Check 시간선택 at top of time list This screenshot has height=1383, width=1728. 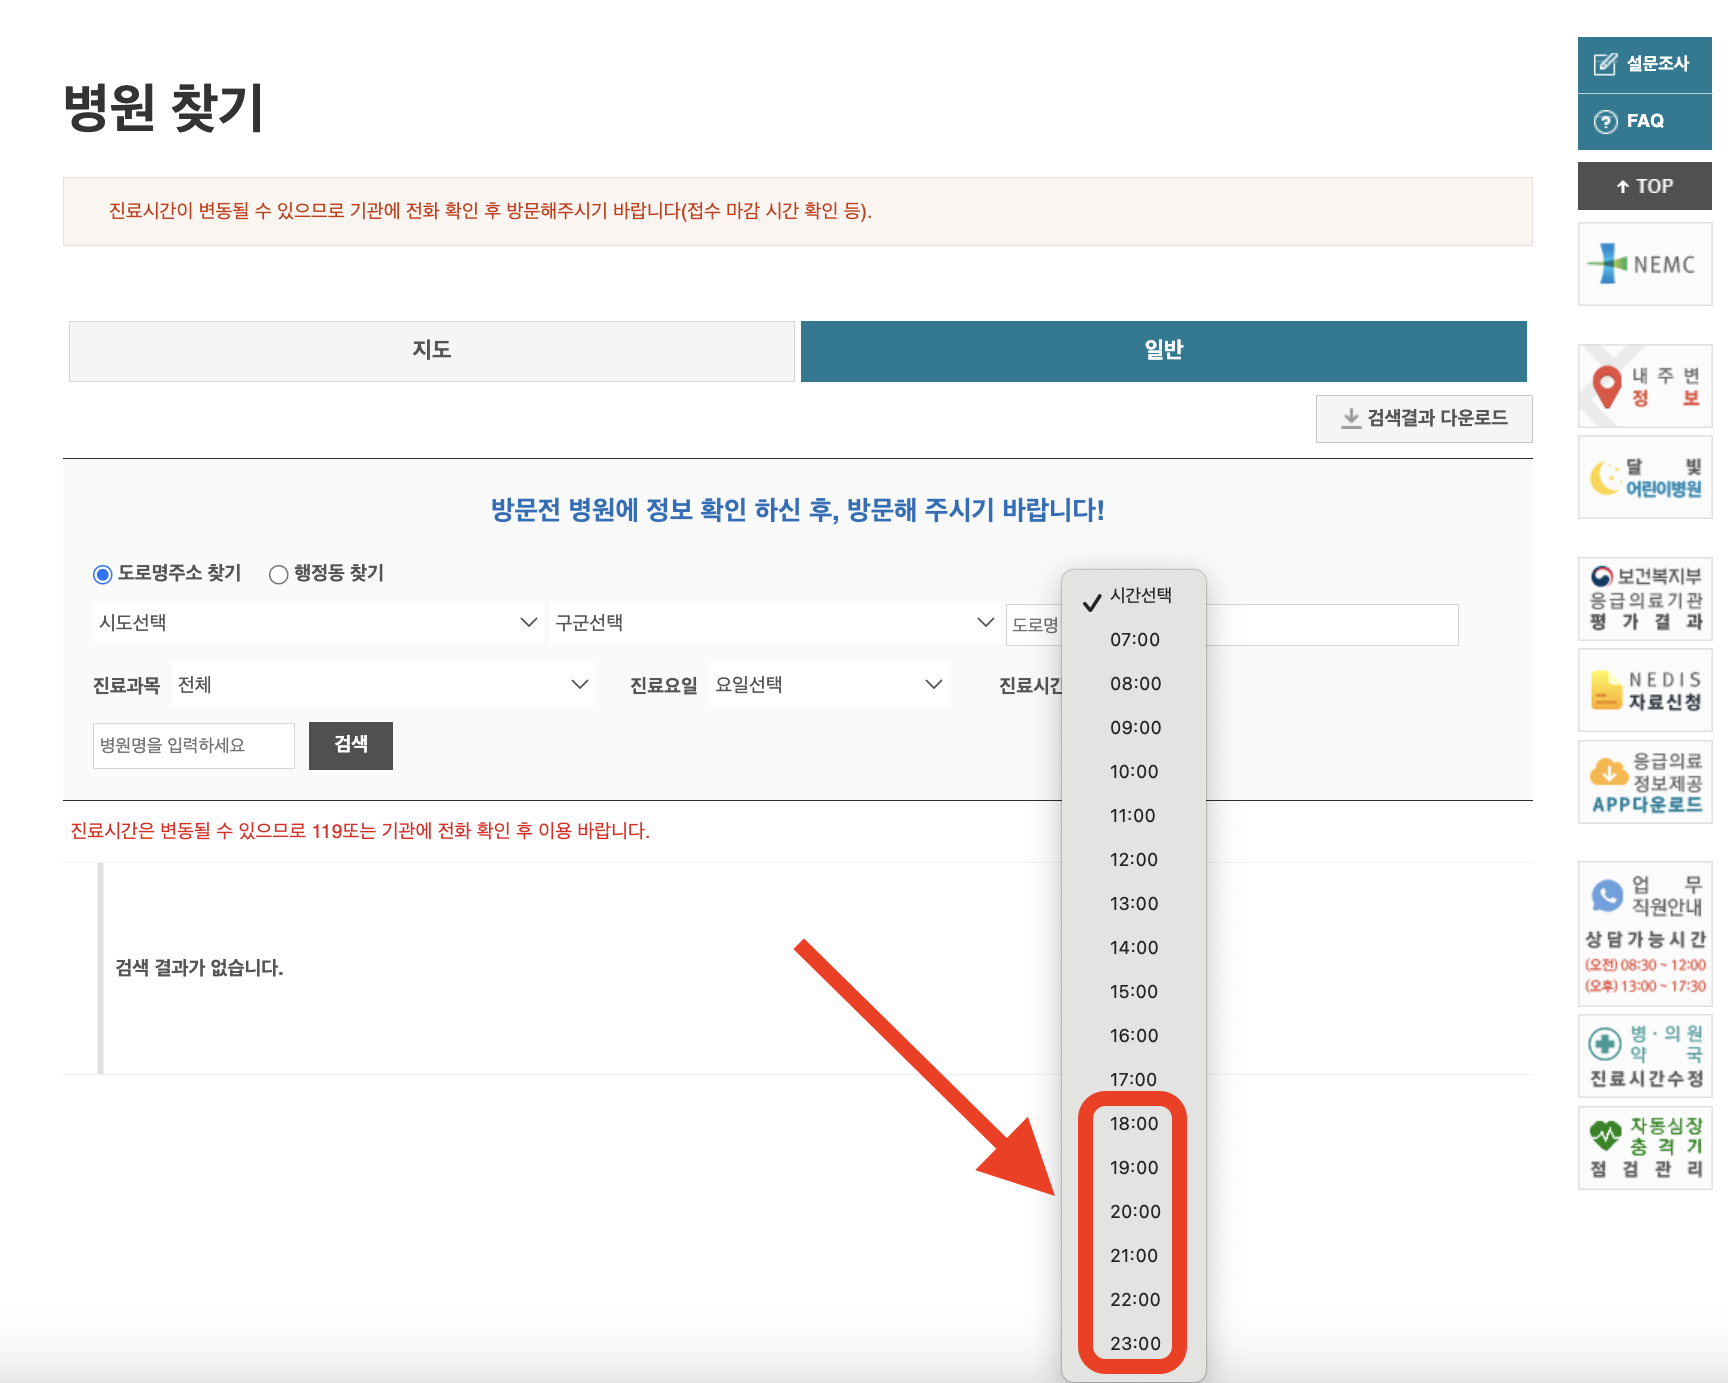coord(1140,595)
